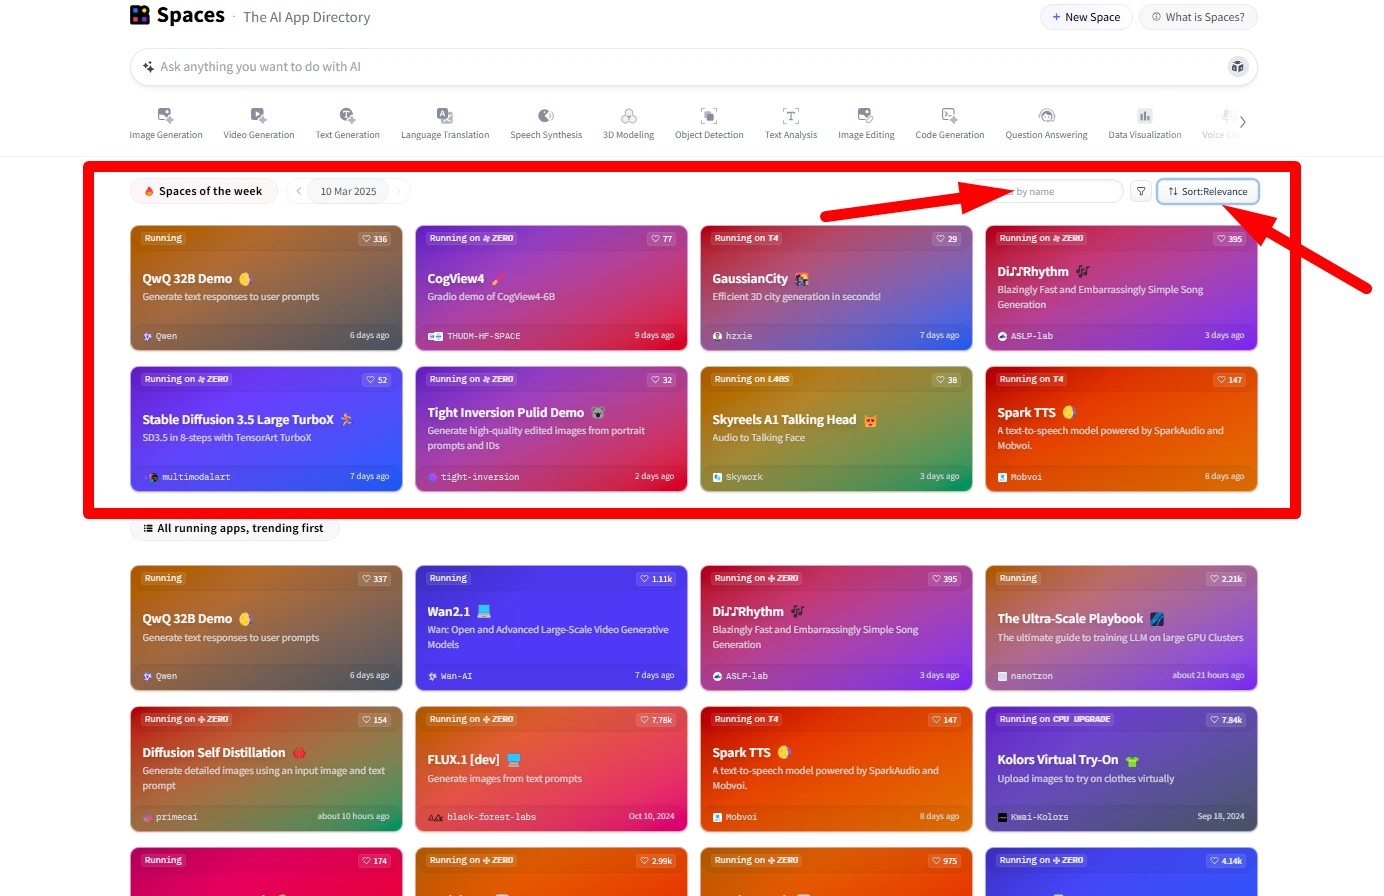
Task: Click the cube icon in the AI search bar
Action: click(1238, 67)
